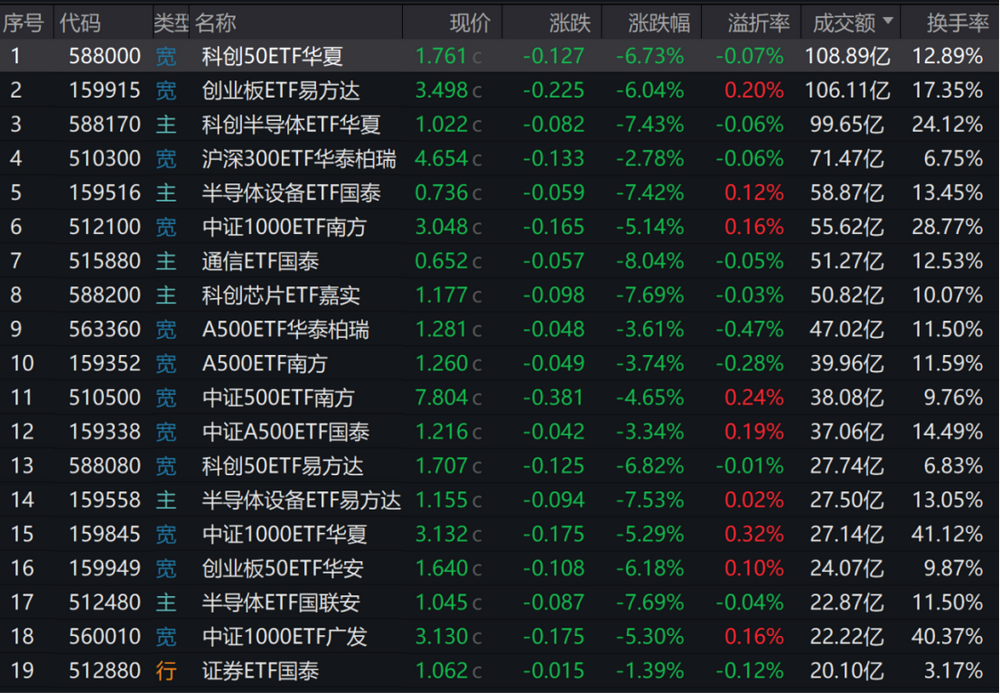The width and height of the screenshot is (1000, 694).
Task: Click the 序号 column header
Action: pyautogui.click(x=23, y=23)
